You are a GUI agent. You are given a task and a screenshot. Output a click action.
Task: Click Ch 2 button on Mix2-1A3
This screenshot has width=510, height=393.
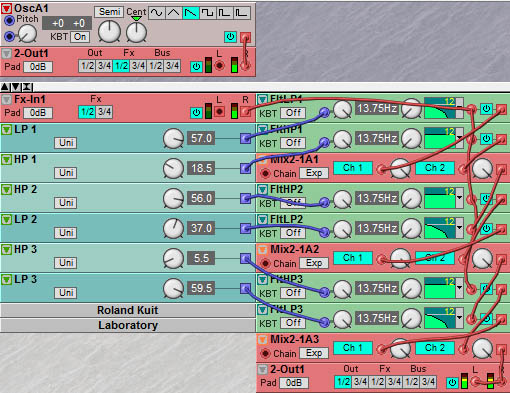point(435,348)
